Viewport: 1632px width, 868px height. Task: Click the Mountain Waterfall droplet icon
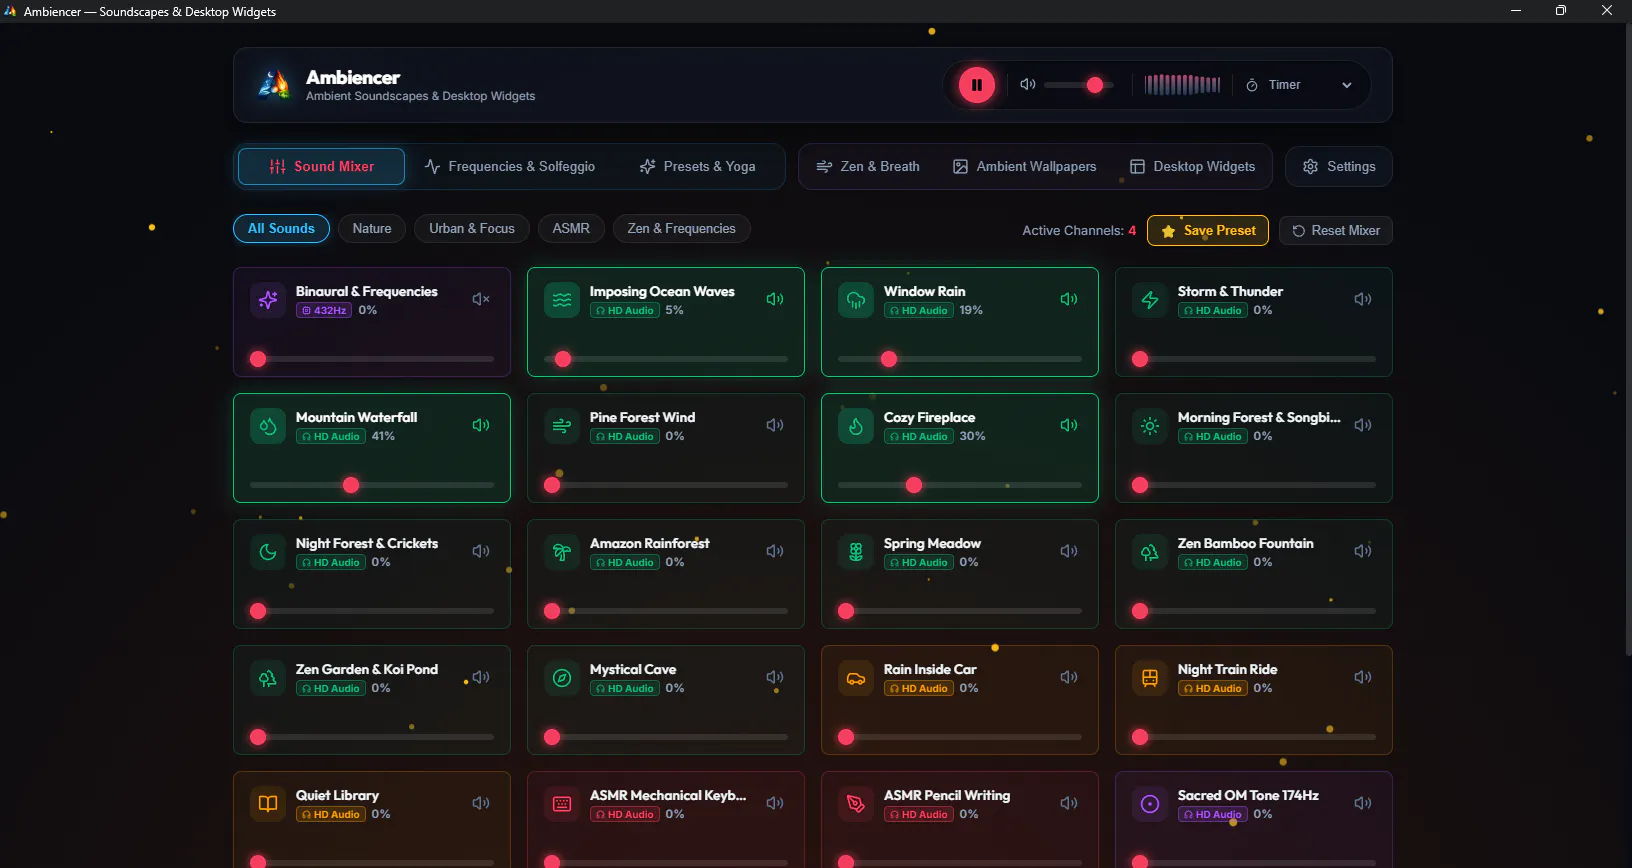[268, 426]
